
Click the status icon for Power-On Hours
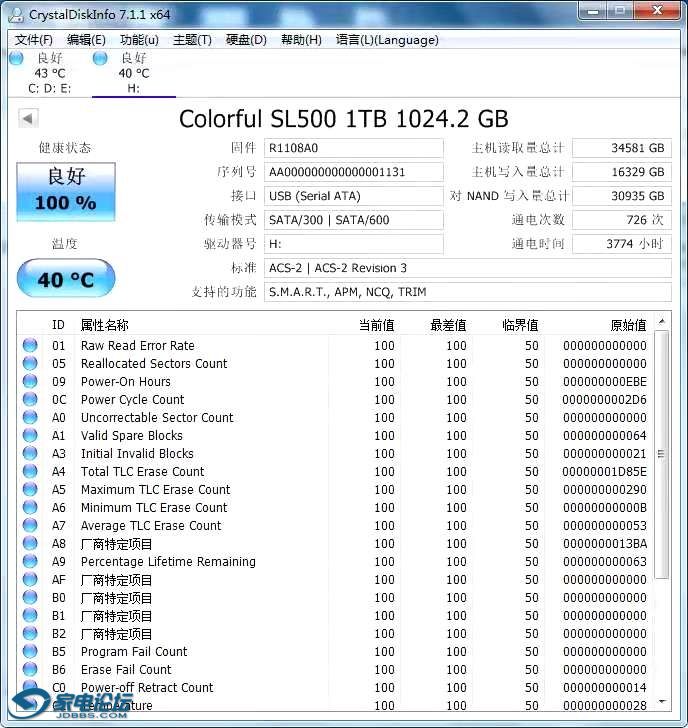[x=30, y=381]
